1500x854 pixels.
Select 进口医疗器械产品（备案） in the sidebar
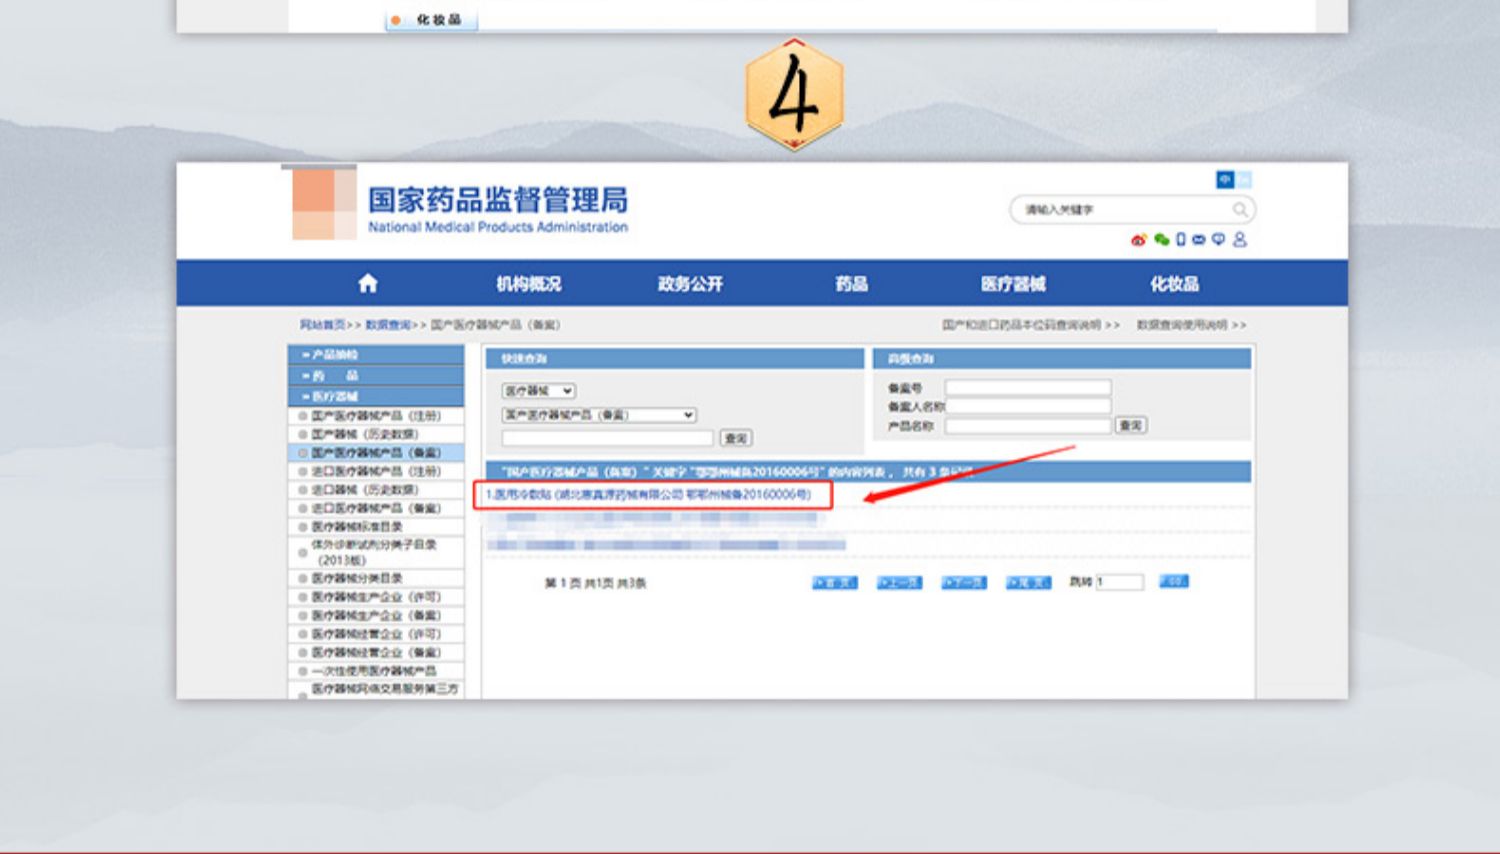[376, 508]
